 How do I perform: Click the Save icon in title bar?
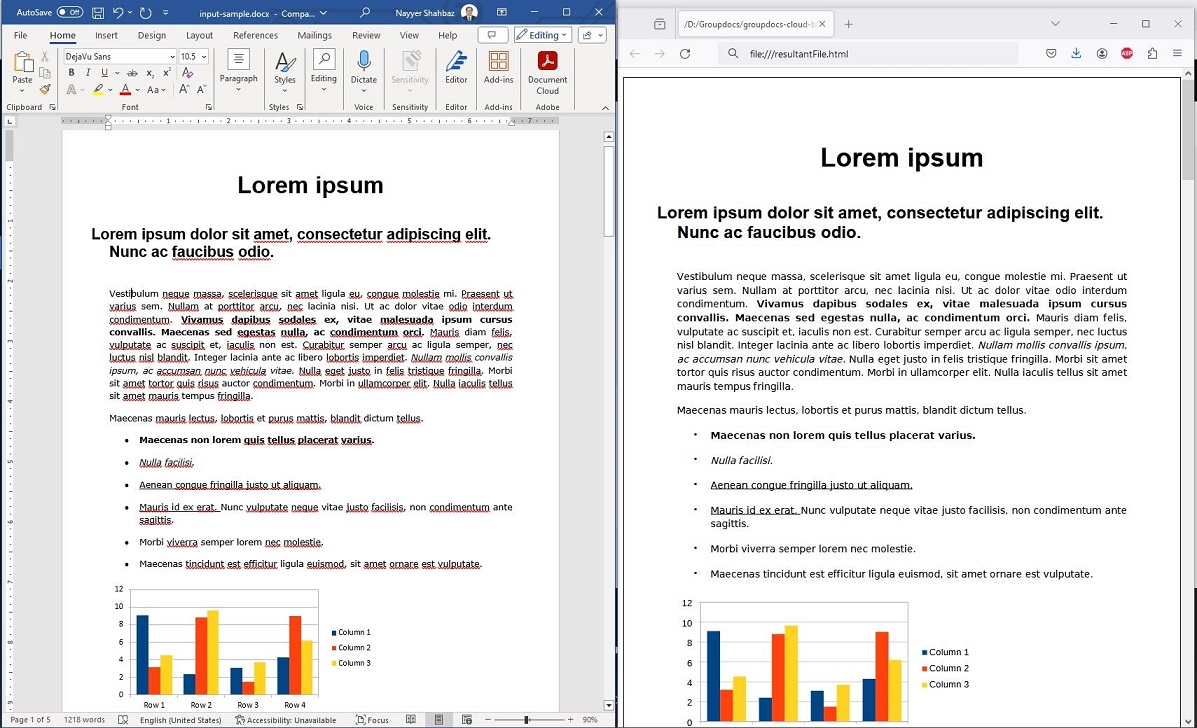(98, 13)
